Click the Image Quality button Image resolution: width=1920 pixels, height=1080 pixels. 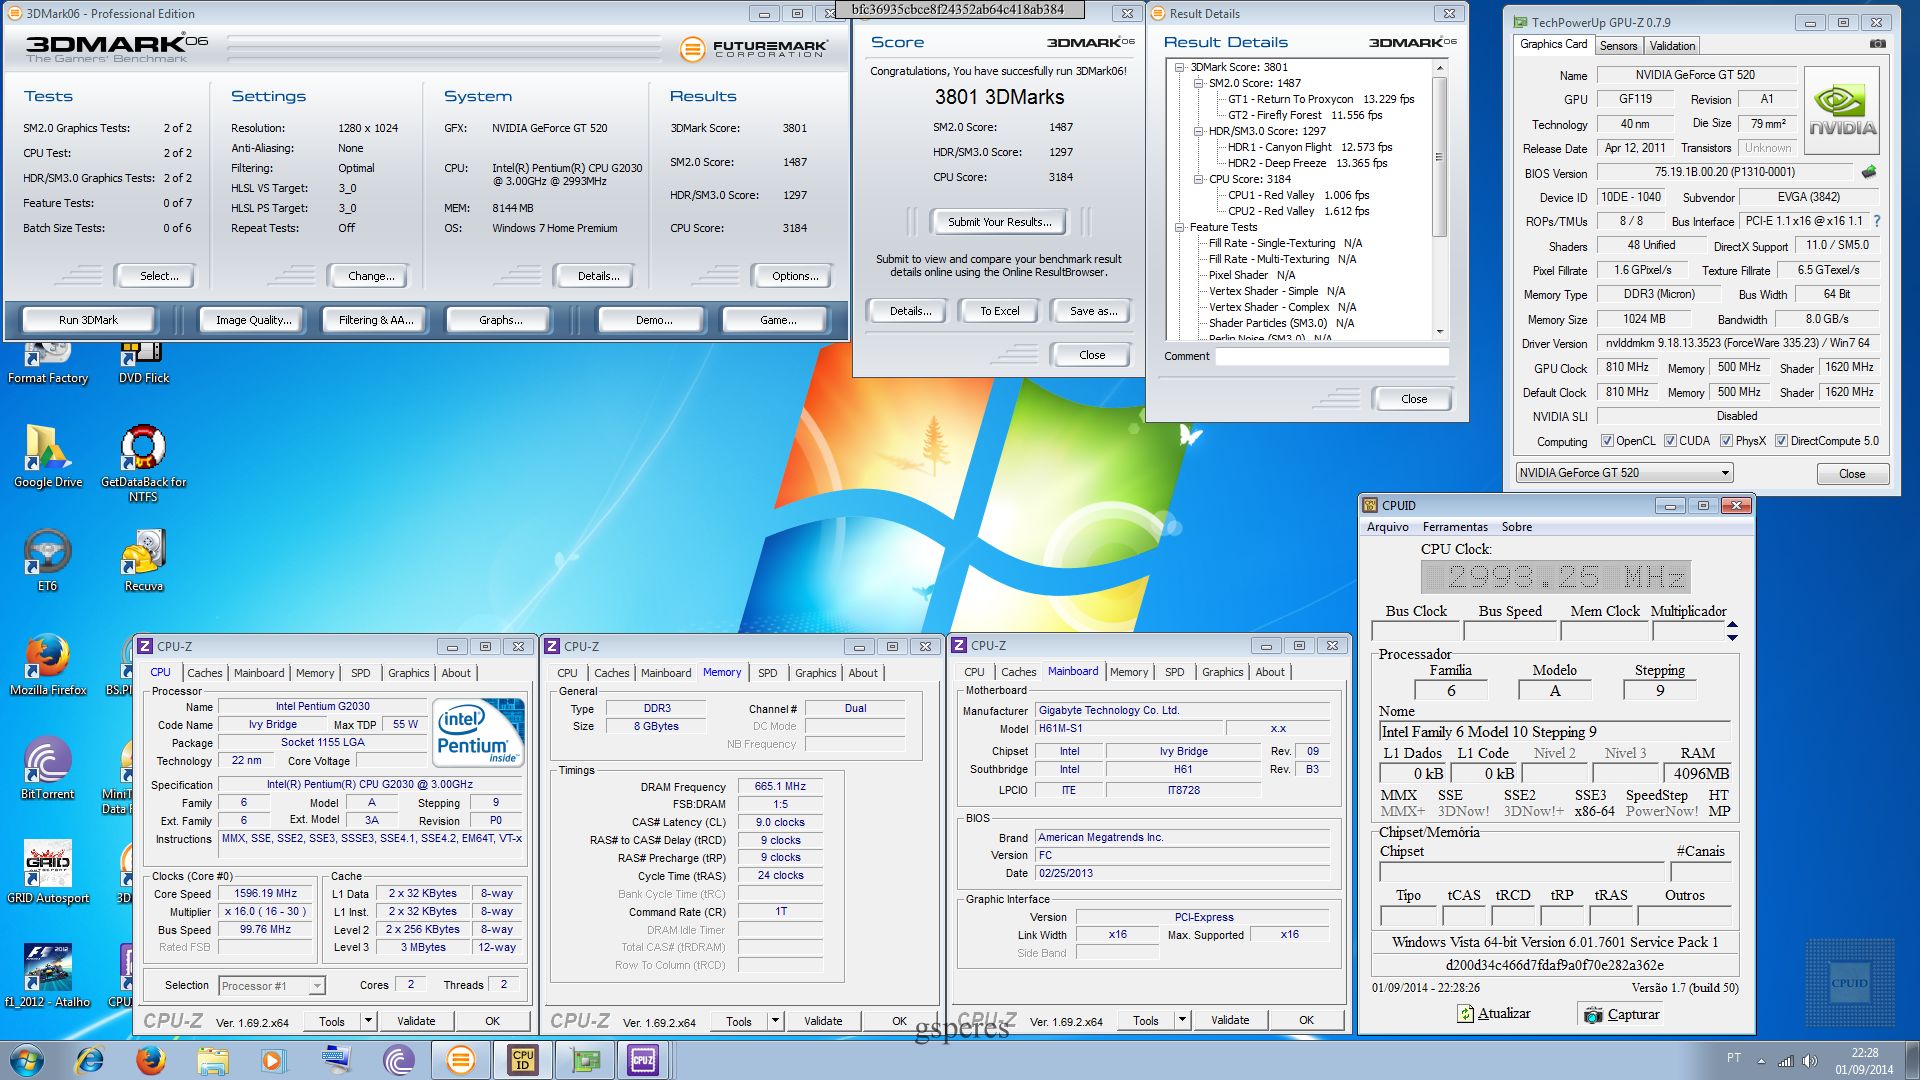pyautogui.click(x=254, y=320)
